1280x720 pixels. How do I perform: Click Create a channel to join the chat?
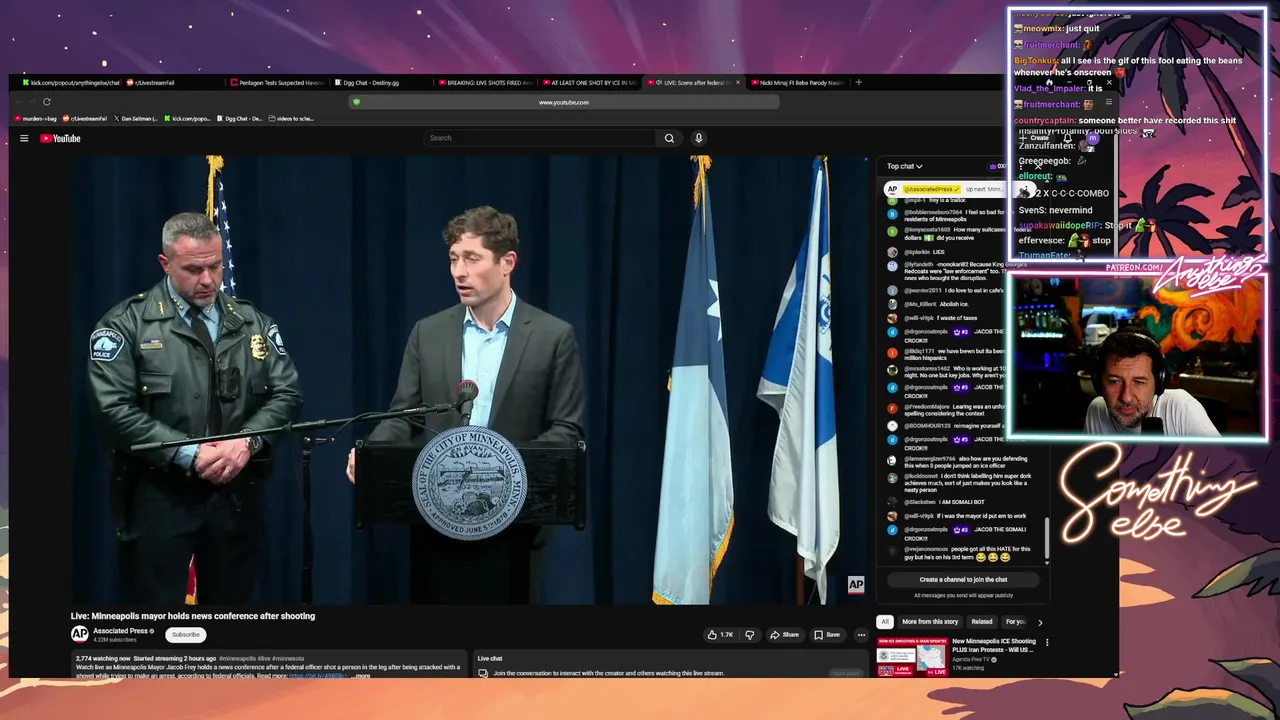click(x=963, y=580)
